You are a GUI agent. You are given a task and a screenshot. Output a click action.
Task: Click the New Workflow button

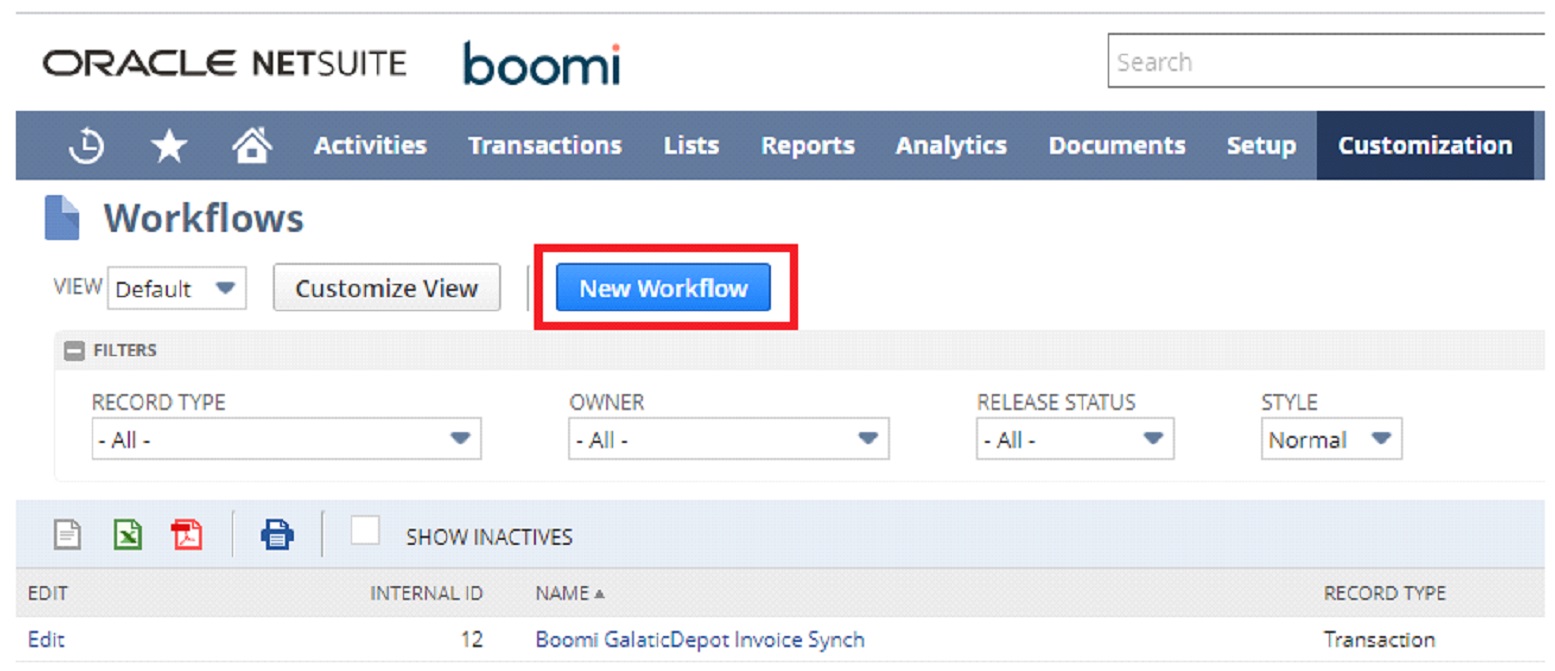pos(661,287)
